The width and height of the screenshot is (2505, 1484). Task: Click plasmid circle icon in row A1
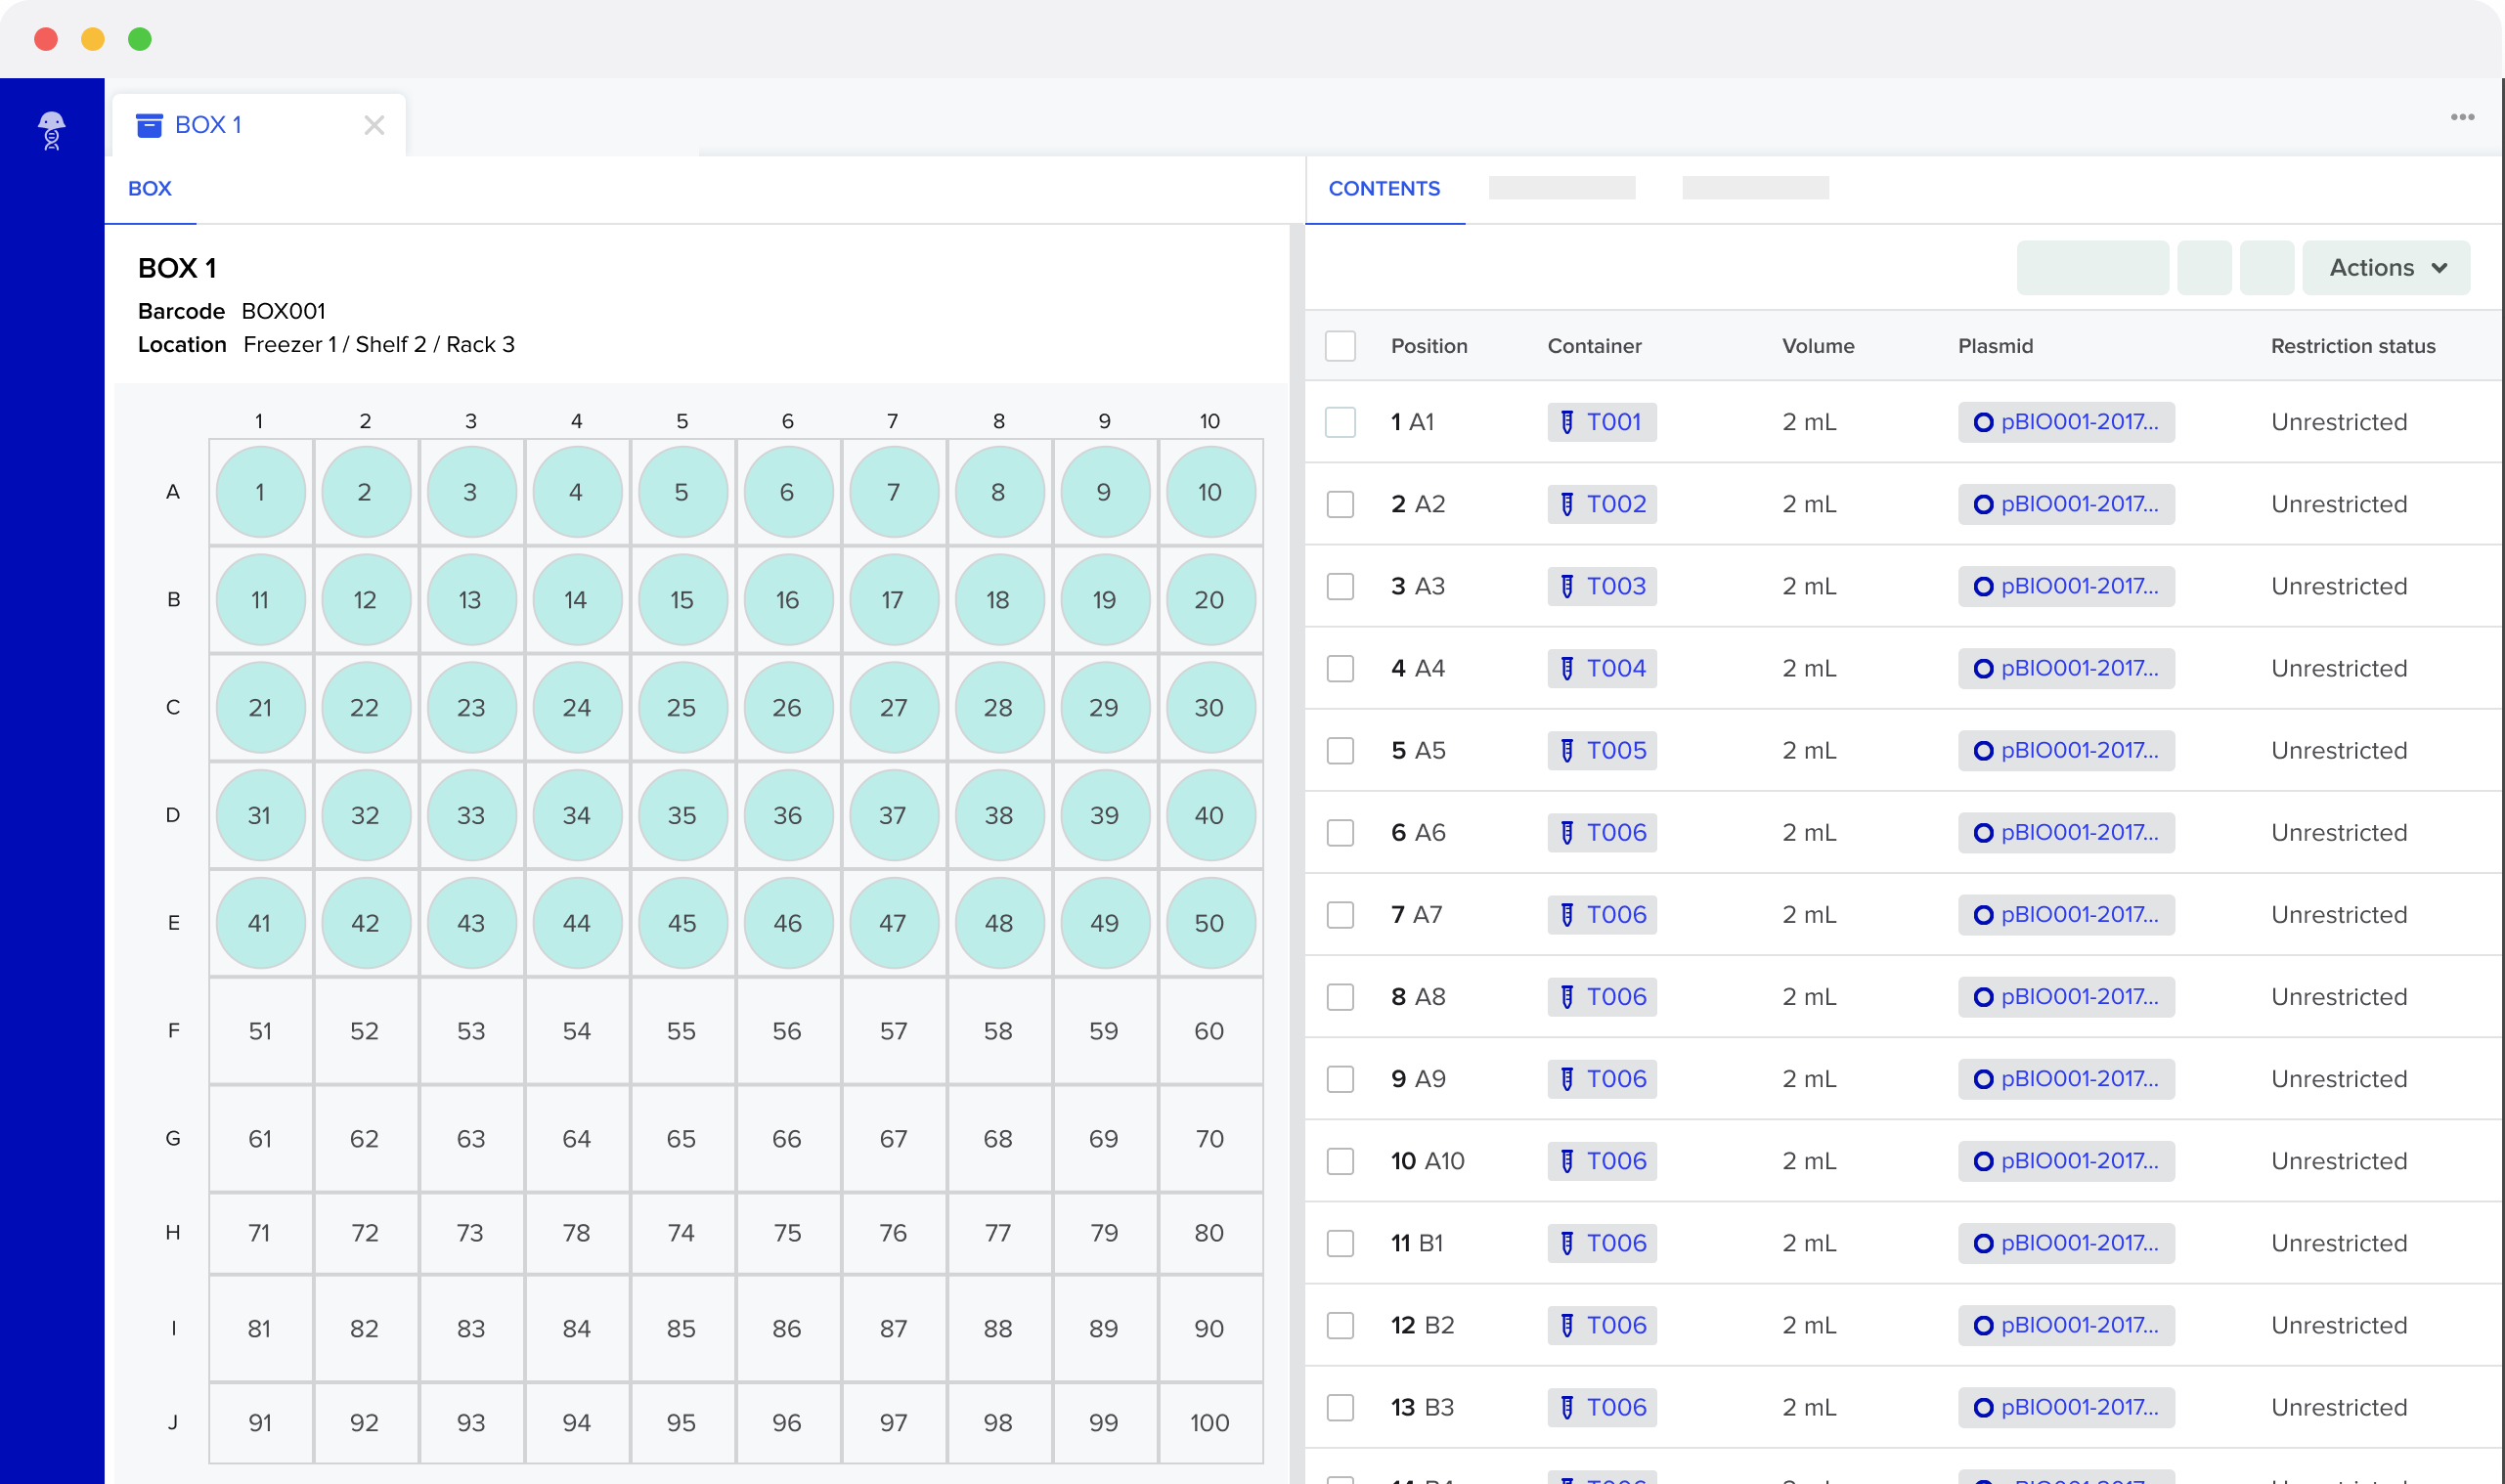tap(1983, 422)
